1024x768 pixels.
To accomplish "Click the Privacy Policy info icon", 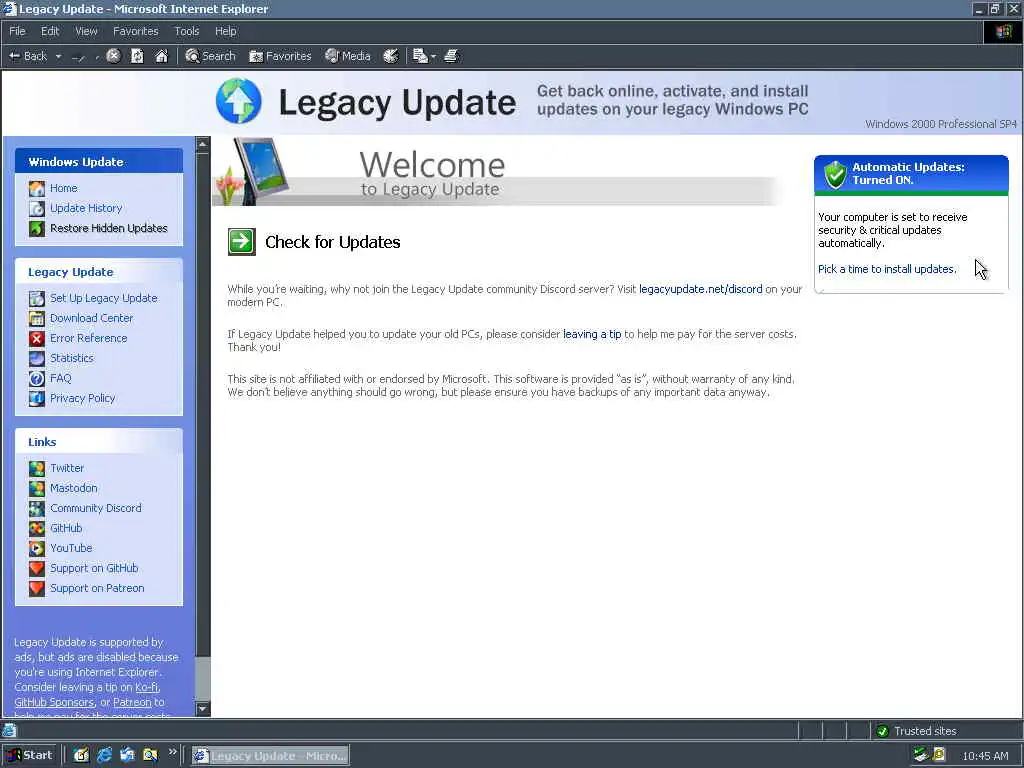I will (x=37, y=398).
